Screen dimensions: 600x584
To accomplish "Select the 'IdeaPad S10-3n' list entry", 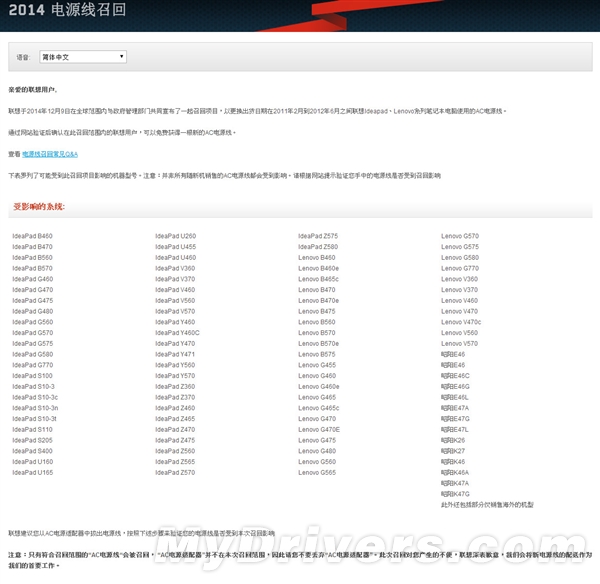I will (35, 408).
